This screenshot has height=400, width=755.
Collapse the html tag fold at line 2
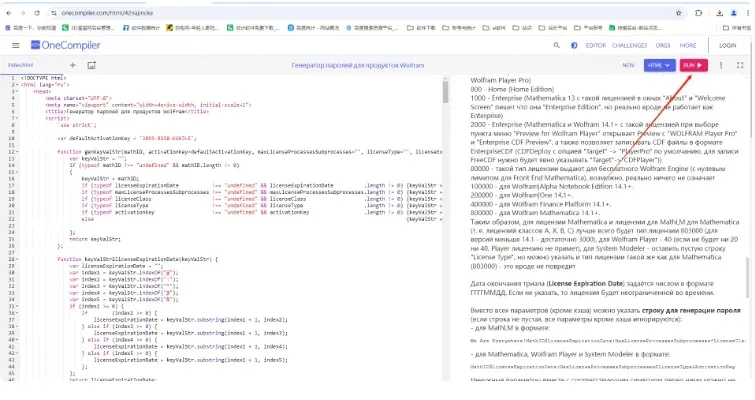[17, 84]
